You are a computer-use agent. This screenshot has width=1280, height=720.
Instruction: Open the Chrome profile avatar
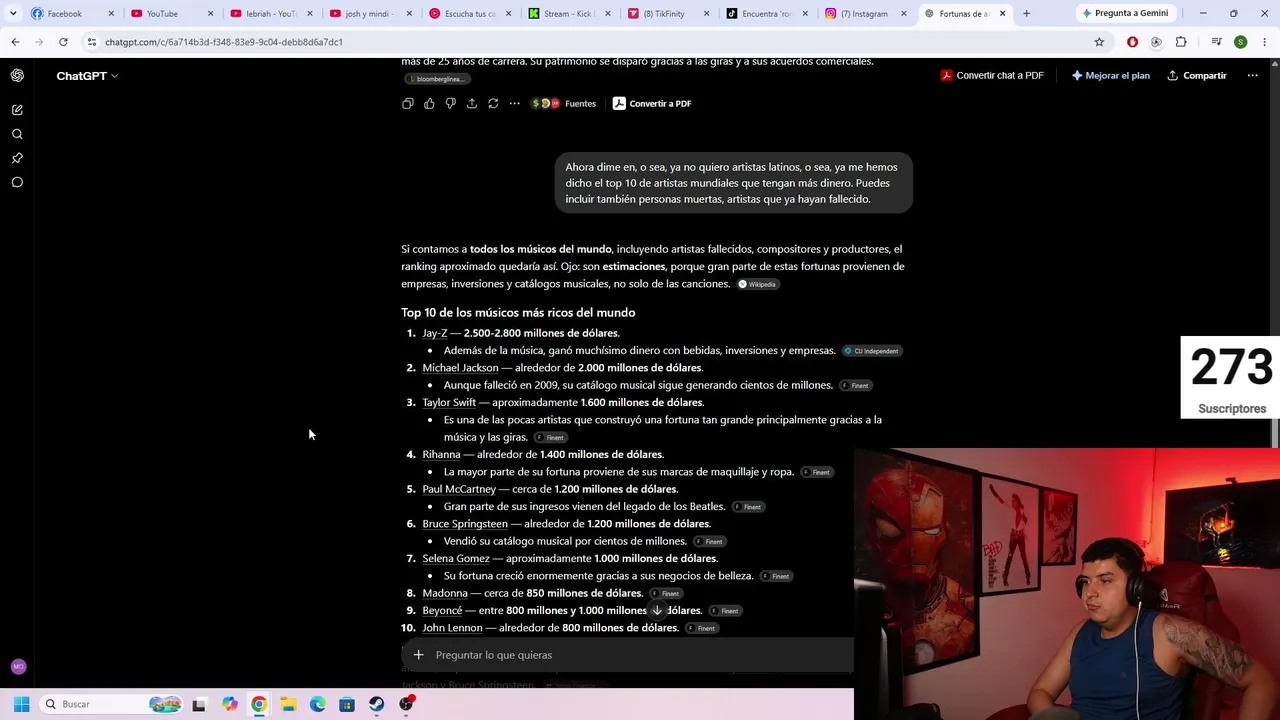point(1241,42)
